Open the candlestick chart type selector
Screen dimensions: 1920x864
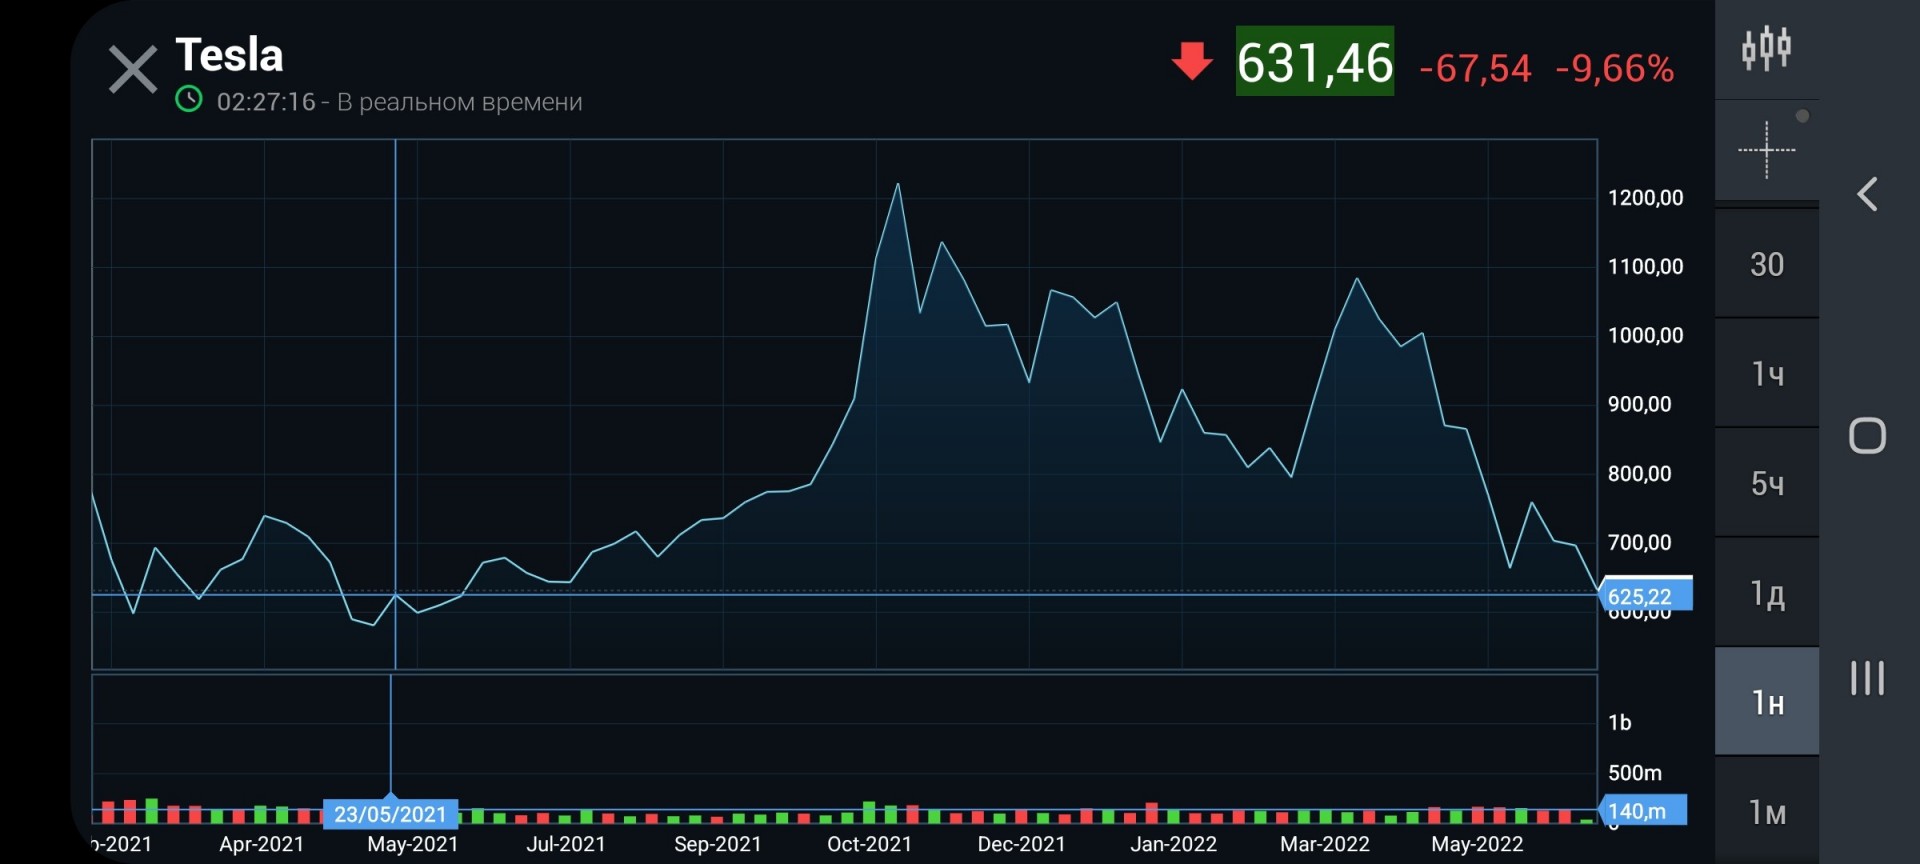(x=1766, y=48)
